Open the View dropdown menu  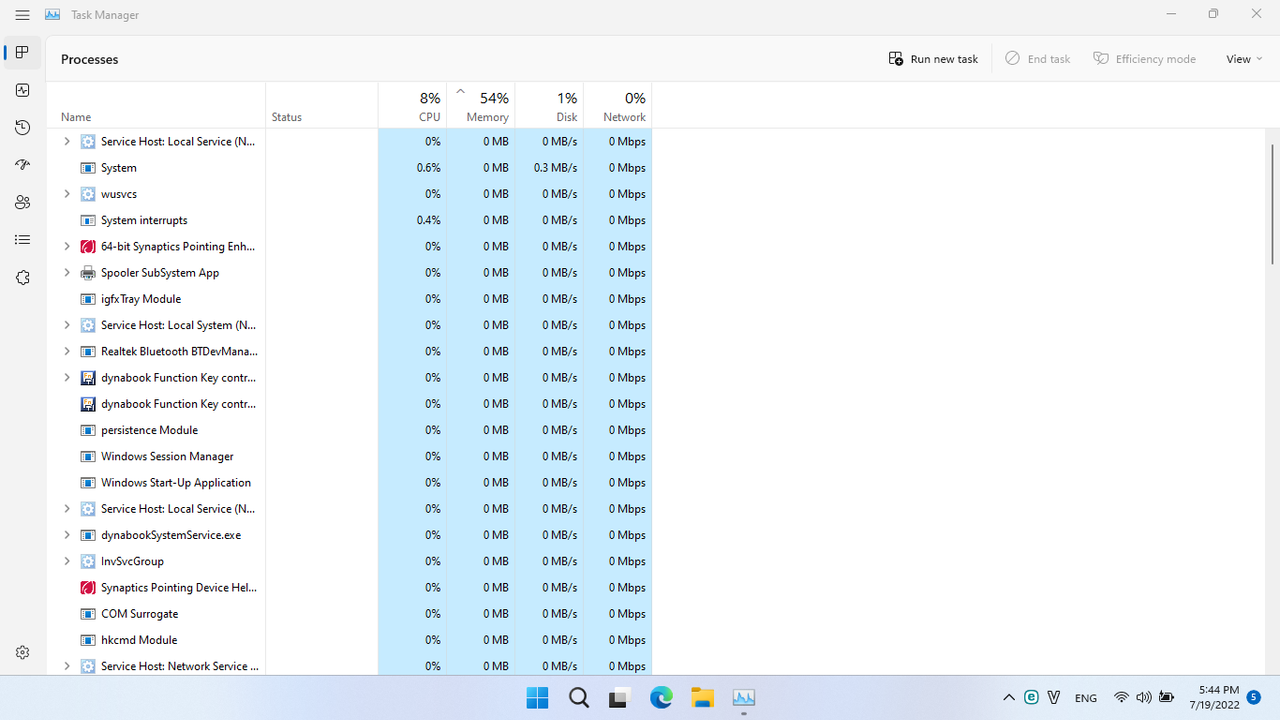click(1244, 59)
